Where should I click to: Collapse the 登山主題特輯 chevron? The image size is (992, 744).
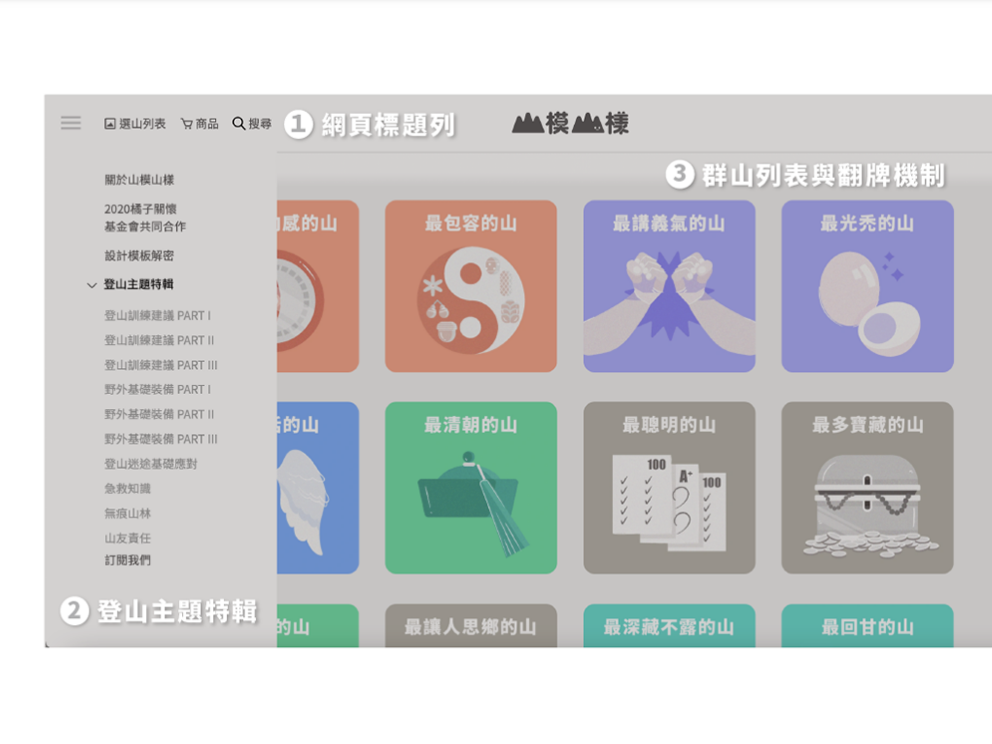(92, 285)
